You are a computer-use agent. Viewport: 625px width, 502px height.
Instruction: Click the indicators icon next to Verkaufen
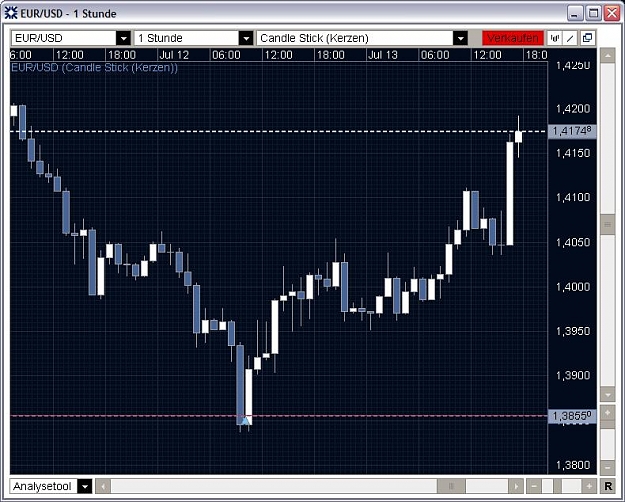pyautogui.click(x=554, y=38)
